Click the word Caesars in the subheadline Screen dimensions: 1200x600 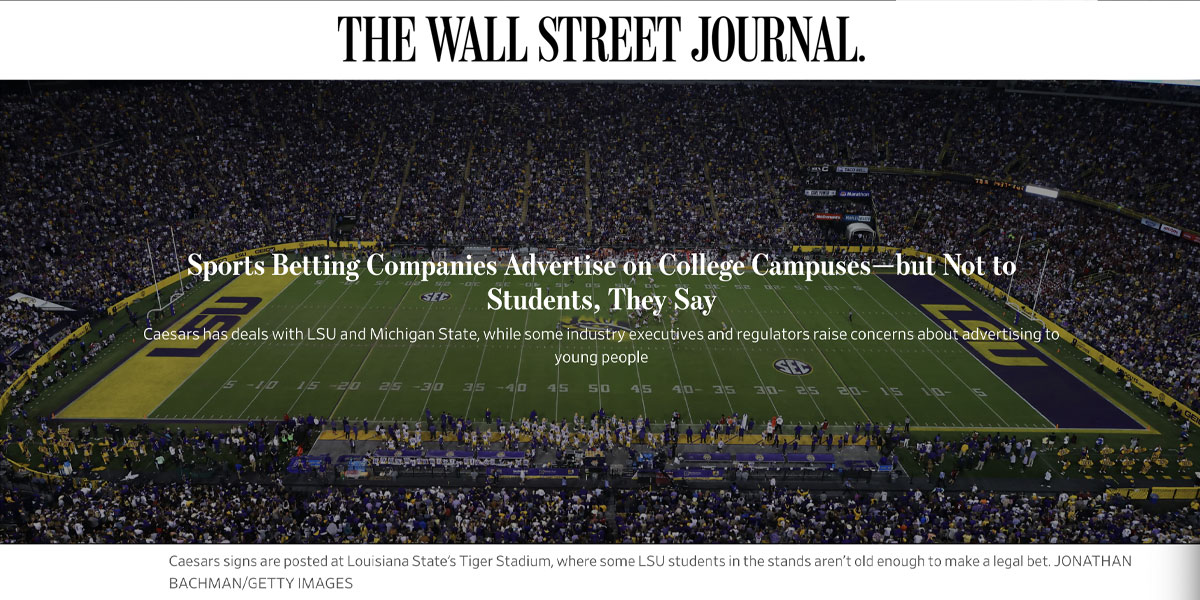coord(171,335)
